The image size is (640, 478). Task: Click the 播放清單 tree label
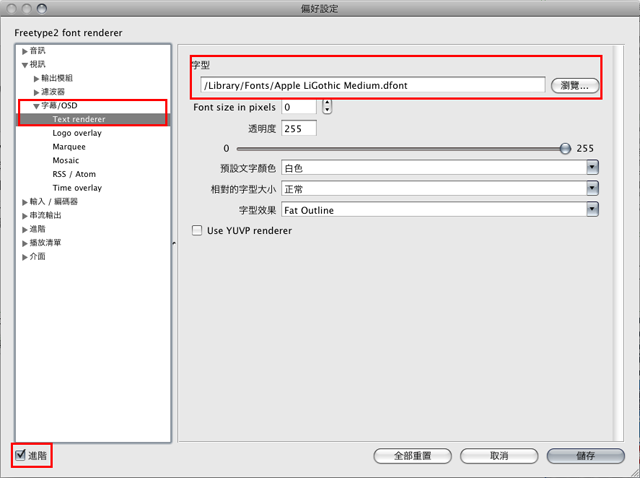coord(45,243)
